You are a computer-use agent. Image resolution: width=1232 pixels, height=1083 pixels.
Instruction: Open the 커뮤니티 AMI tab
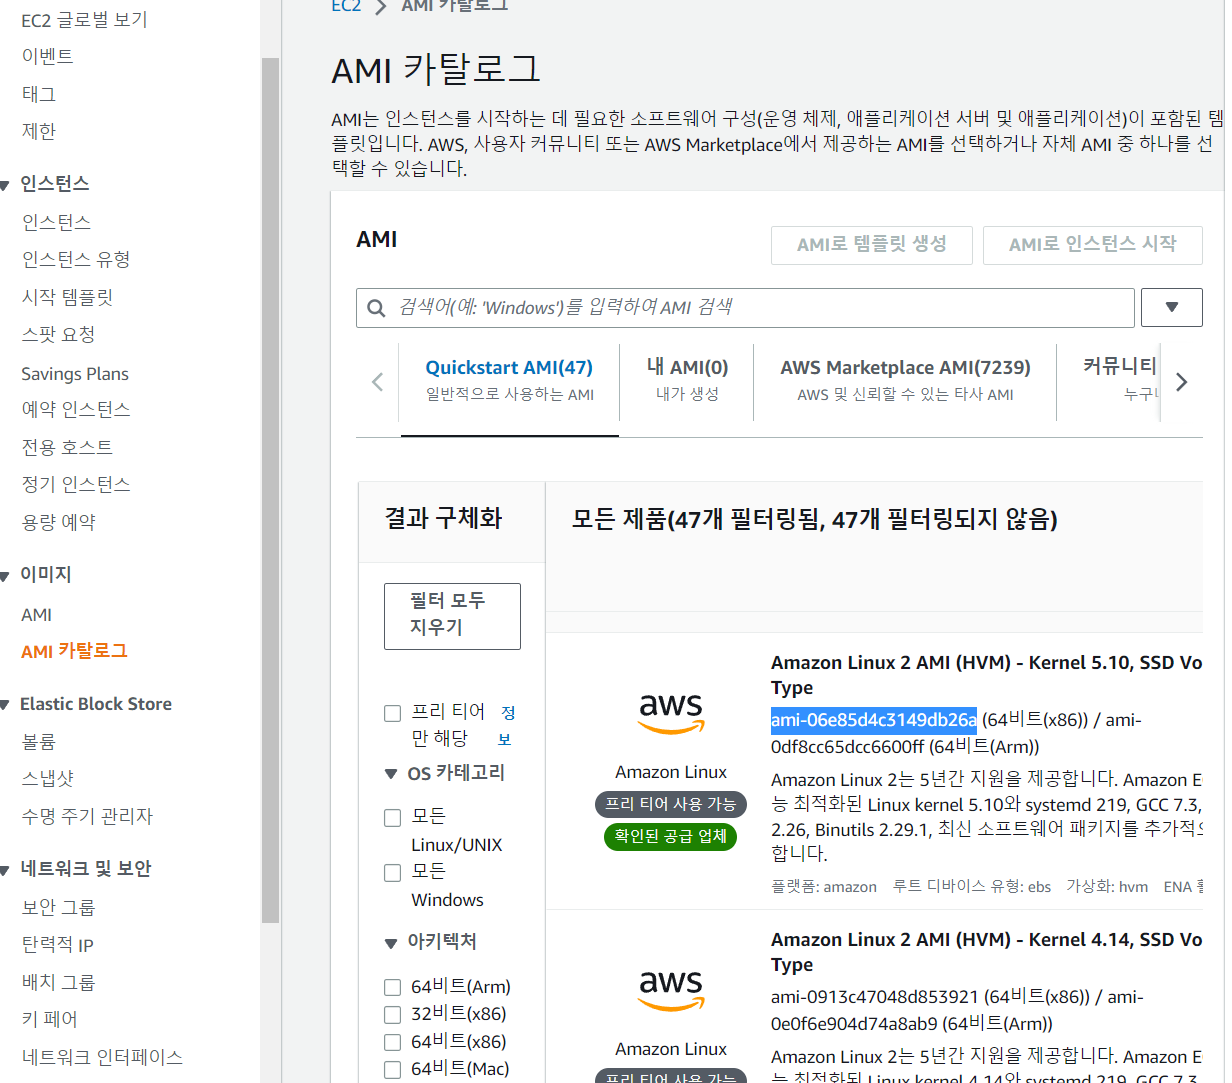pyautogui.click(x=1119, y=380)
